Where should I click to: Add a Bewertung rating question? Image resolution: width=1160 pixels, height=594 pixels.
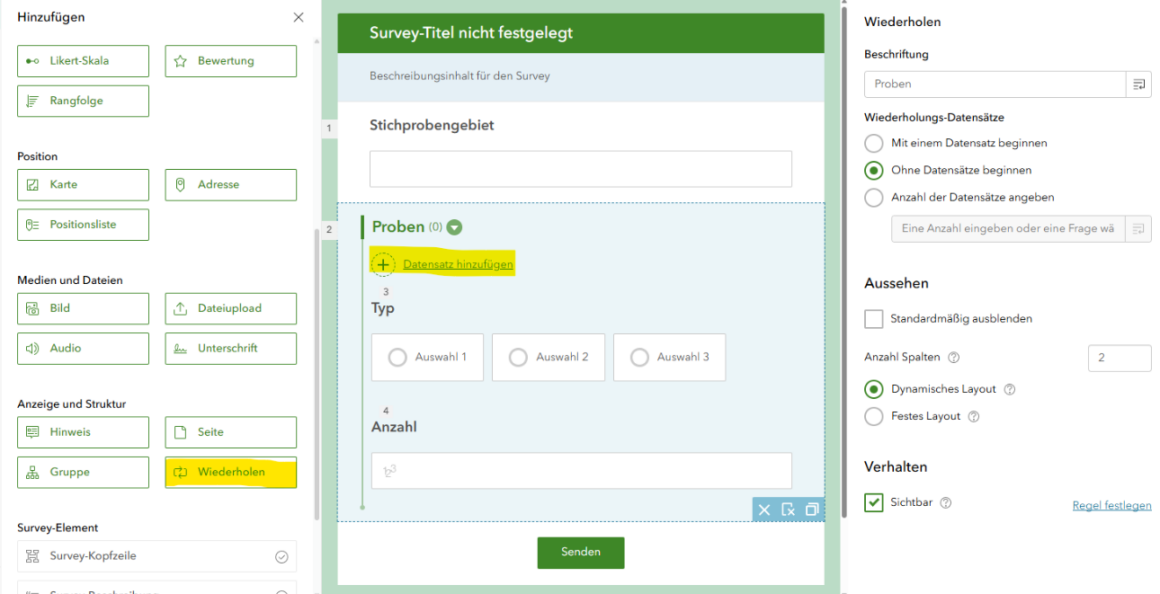(231, 61)
